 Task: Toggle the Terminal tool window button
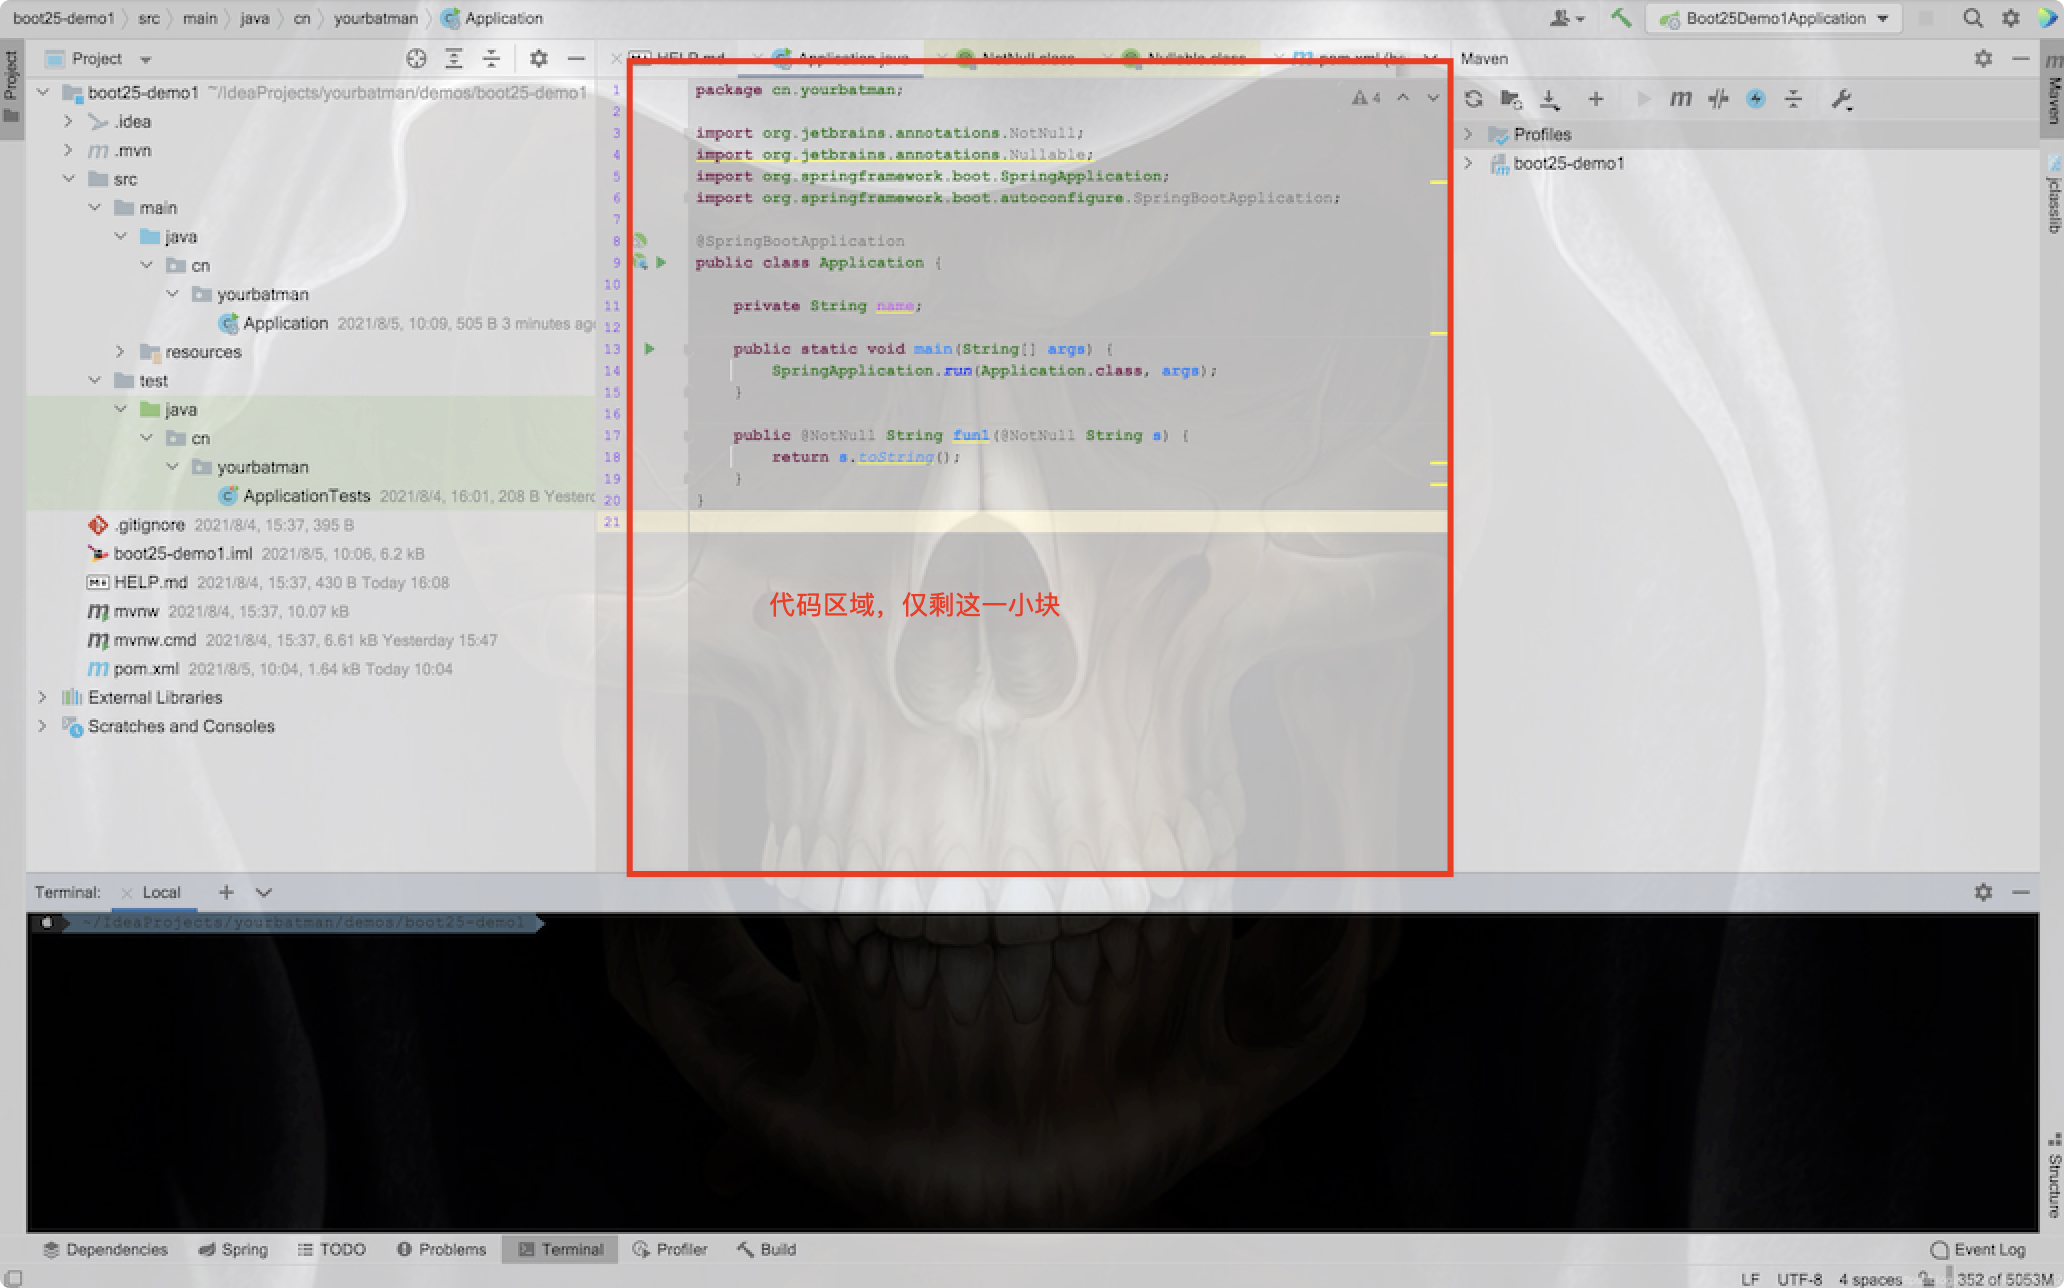point(560,1249)
